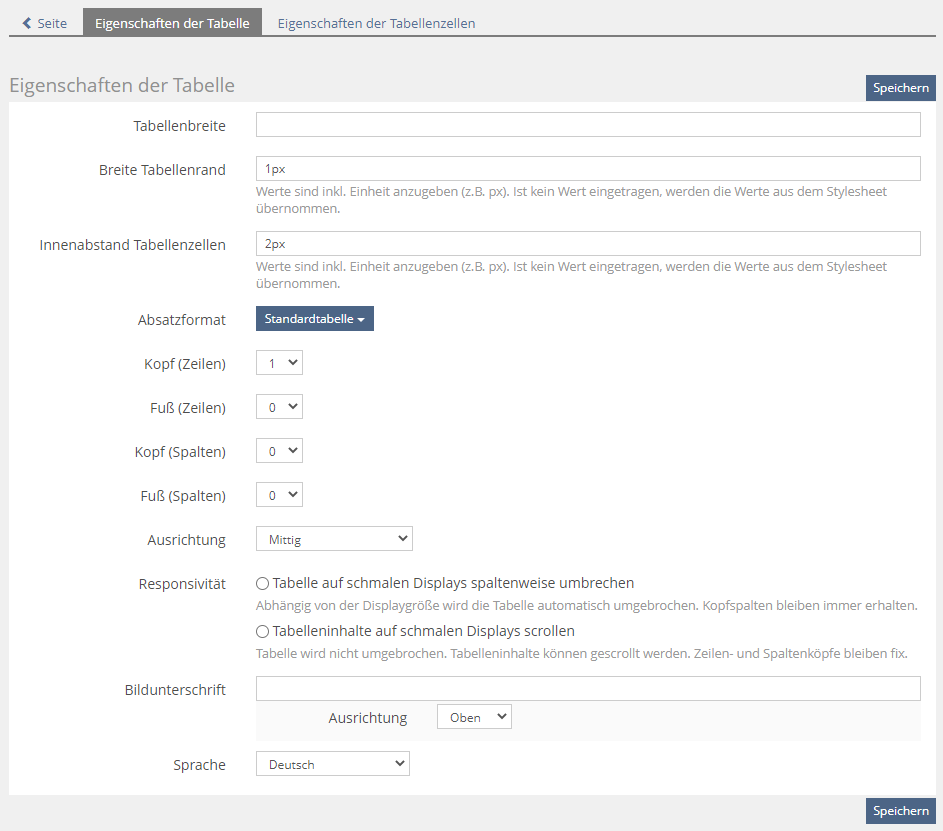Screen dimensions: 943x831
Task: Open the Kopf (Spalten) select box
Action: (x=279, y=451)
